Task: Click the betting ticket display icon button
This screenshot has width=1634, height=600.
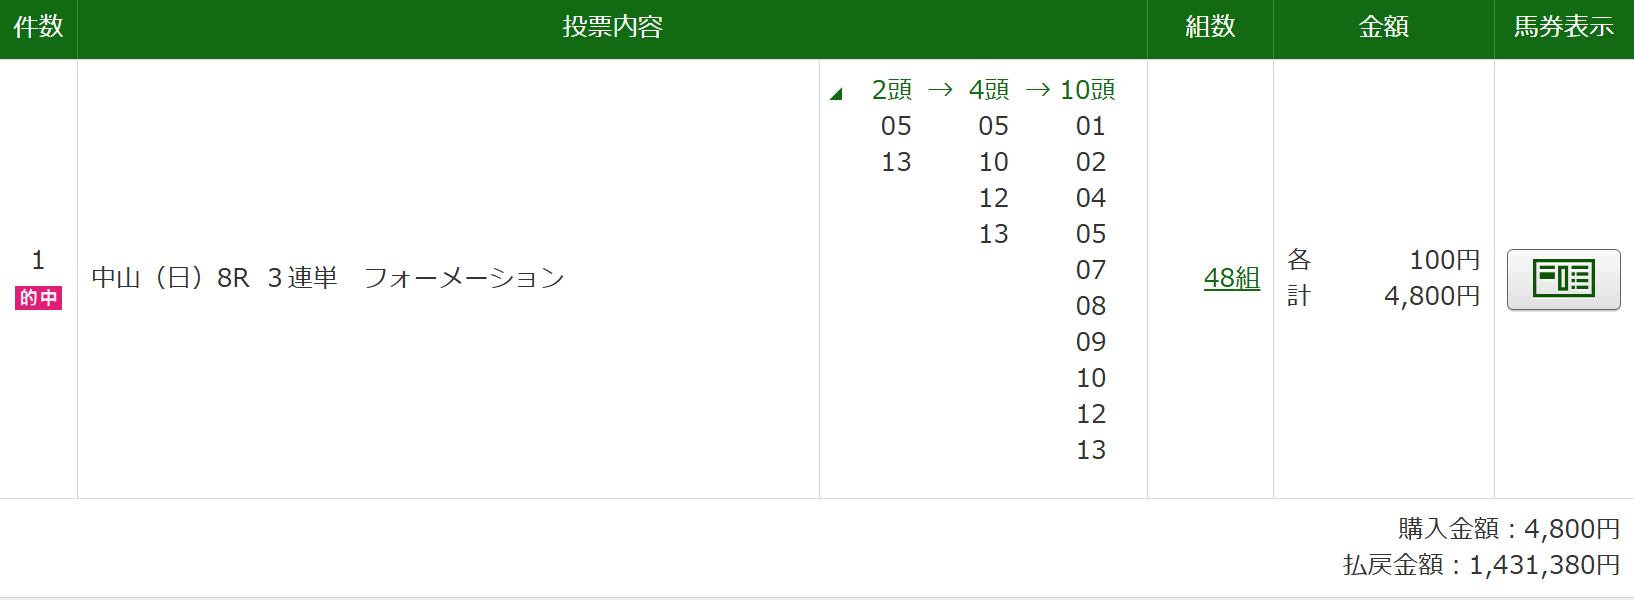Action: [1563, 279]
